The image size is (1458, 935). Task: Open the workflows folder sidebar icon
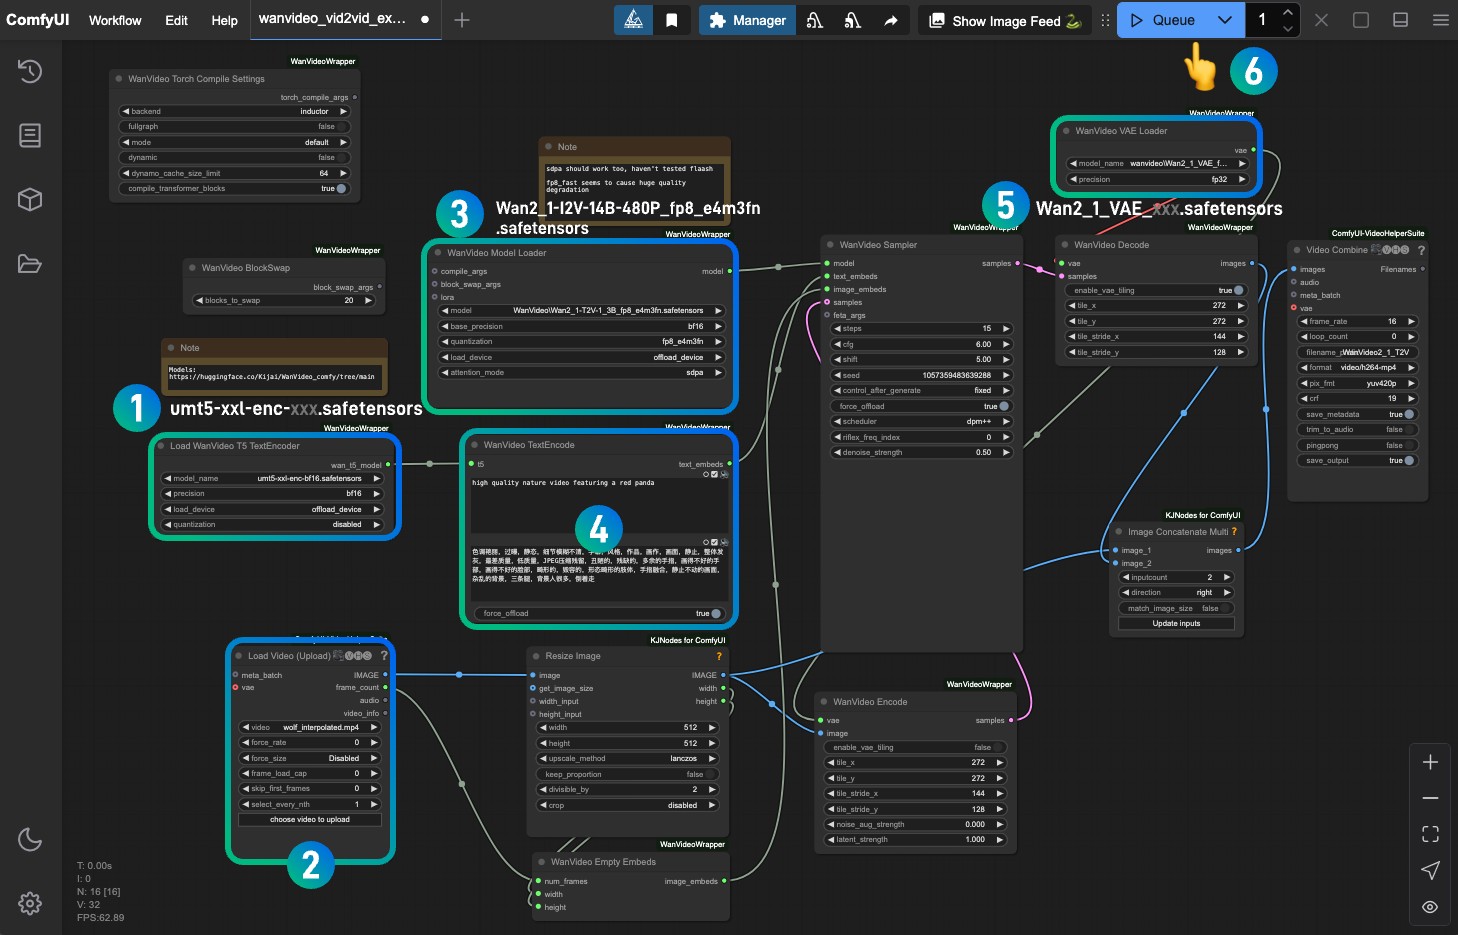point(30,263)
